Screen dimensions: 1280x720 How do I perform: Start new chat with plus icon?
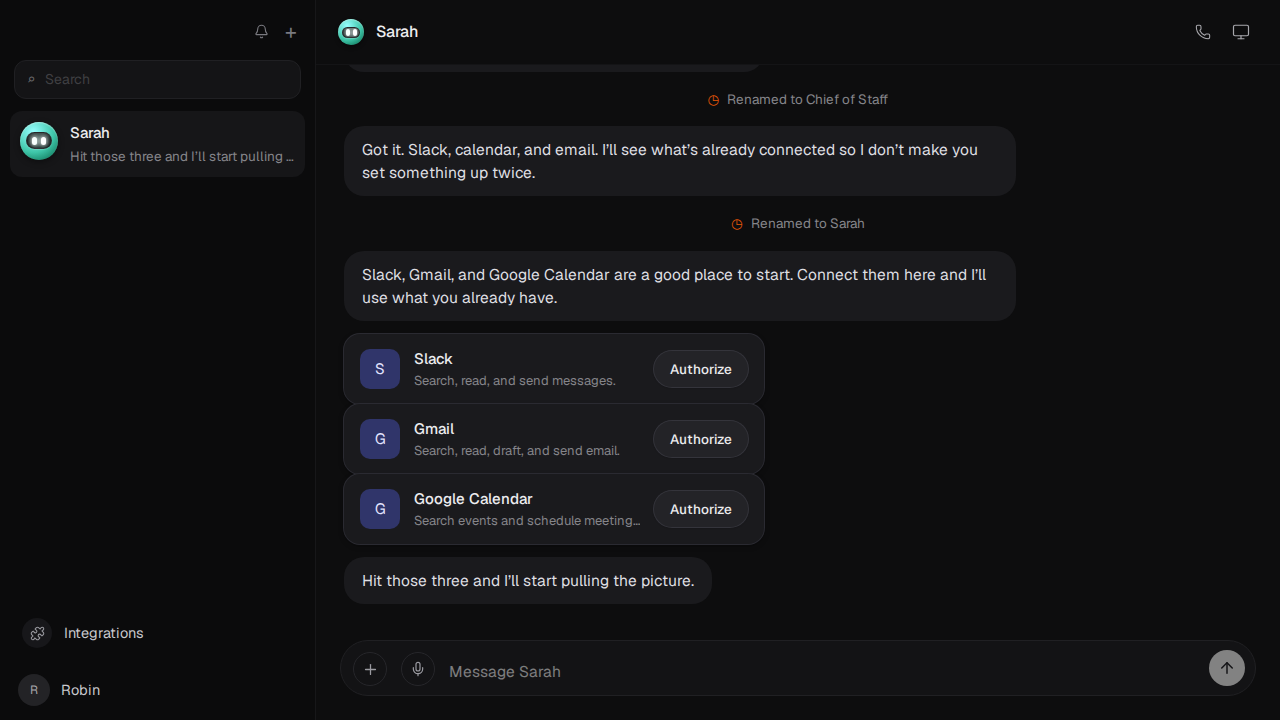tap(291, 32)
